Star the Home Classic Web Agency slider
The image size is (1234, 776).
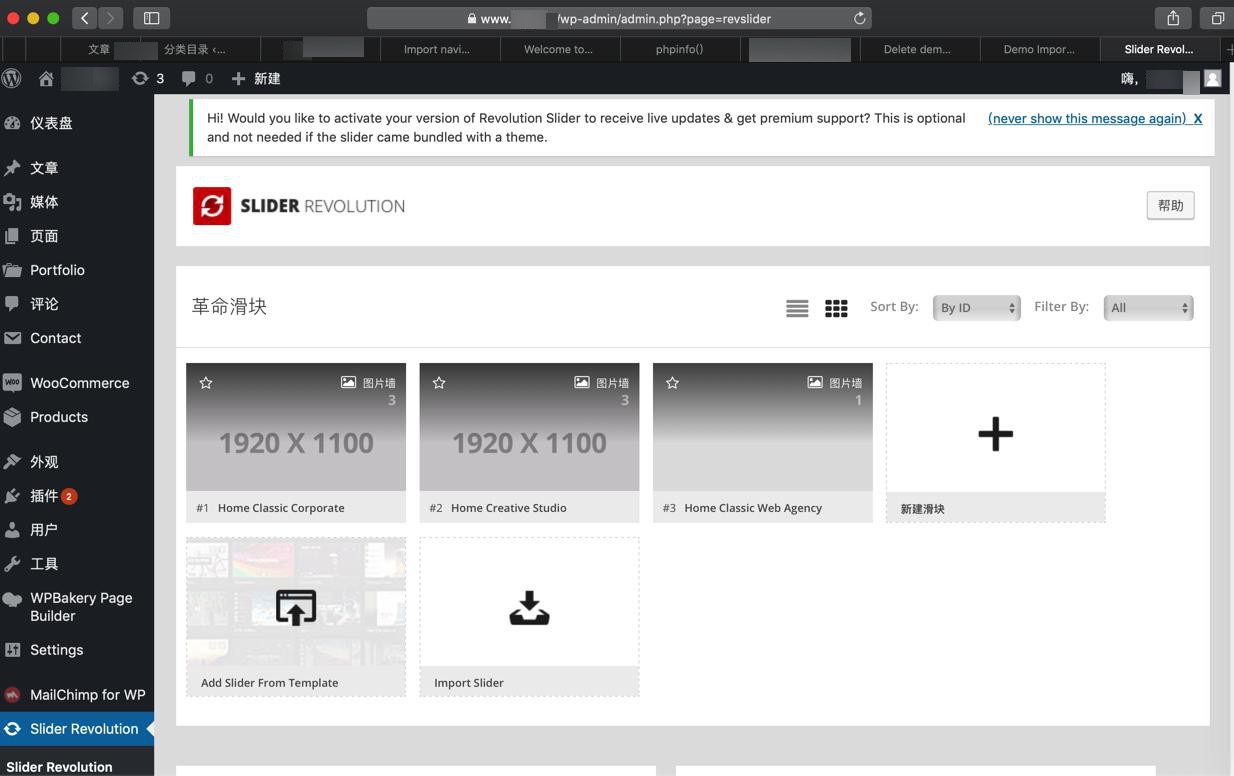(672, 383)
